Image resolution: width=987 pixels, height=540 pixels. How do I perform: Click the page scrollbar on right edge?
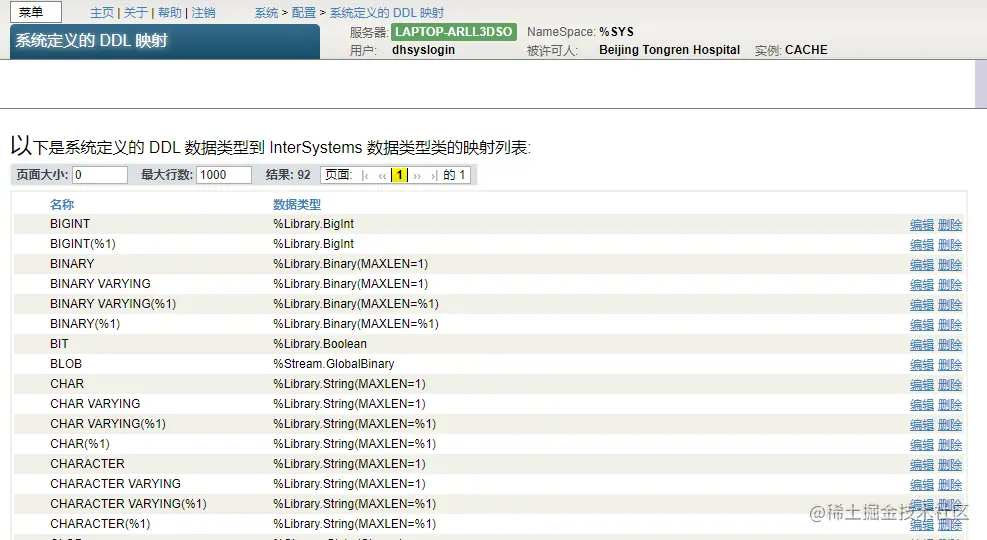(x=981, y=84)
